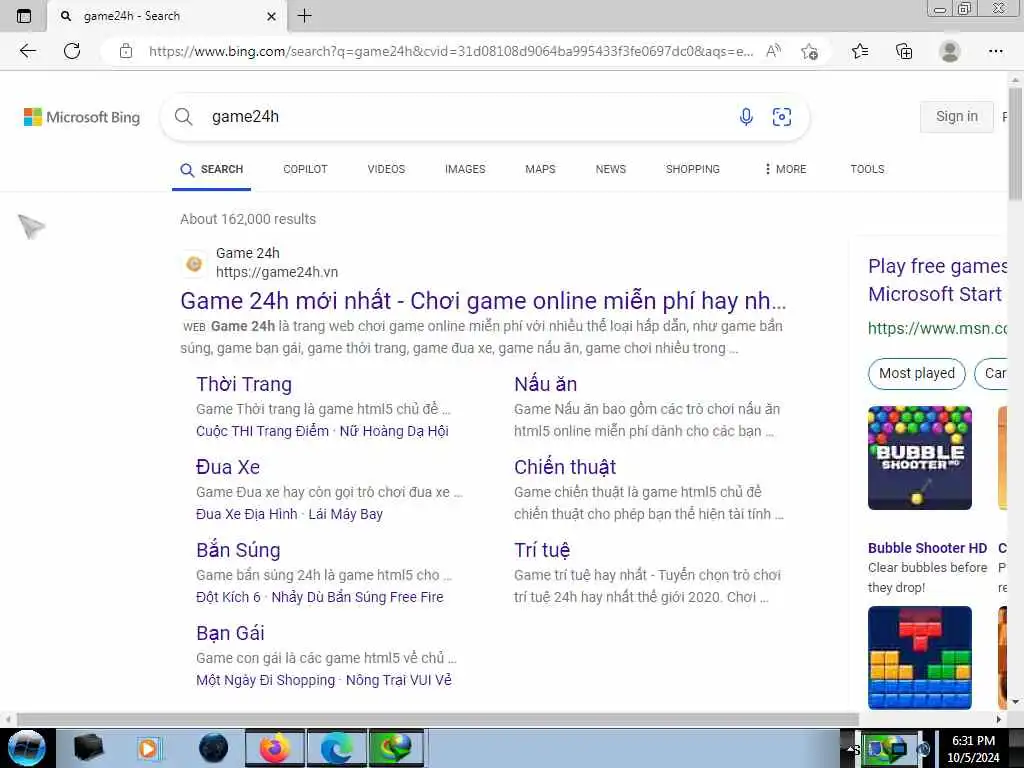Open the Game 24h mới nhất result title
The image size is (1024, 768).
[x=483, y=301]
